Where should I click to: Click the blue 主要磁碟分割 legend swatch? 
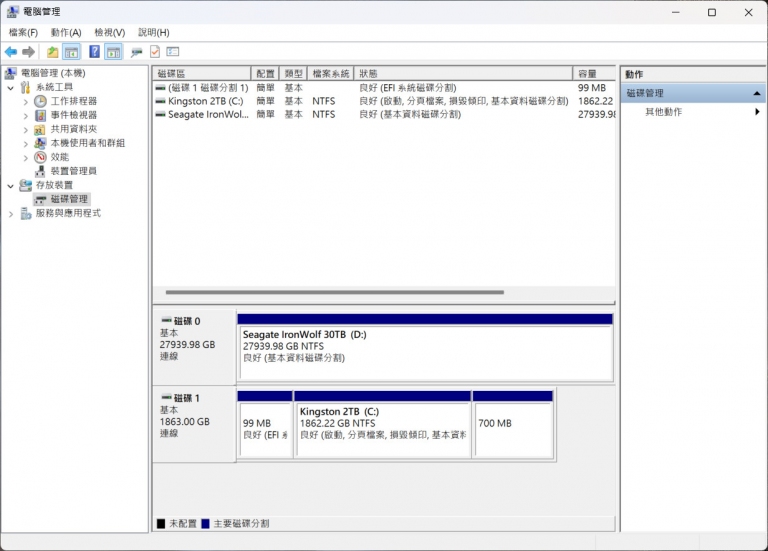pyautogui.click(x=205, y=524)
